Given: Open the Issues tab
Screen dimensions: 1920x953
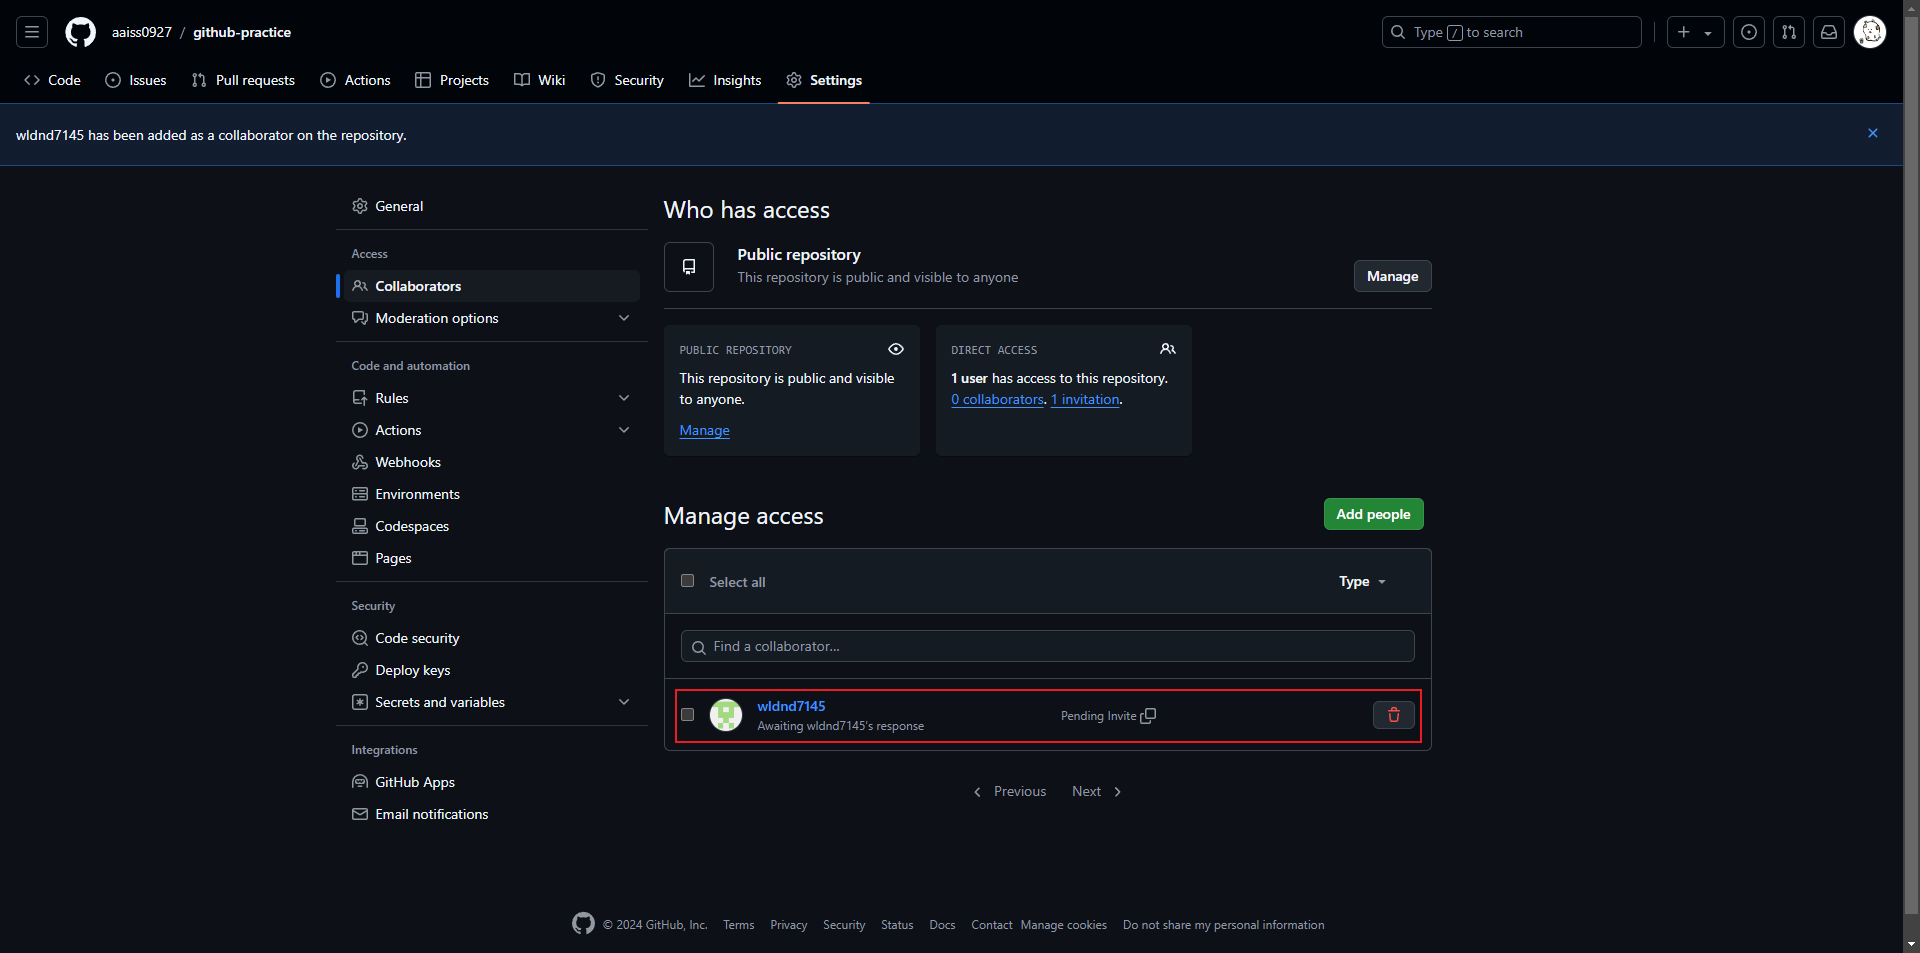Looking at the screenshot, I should click(x=136, y=80).
